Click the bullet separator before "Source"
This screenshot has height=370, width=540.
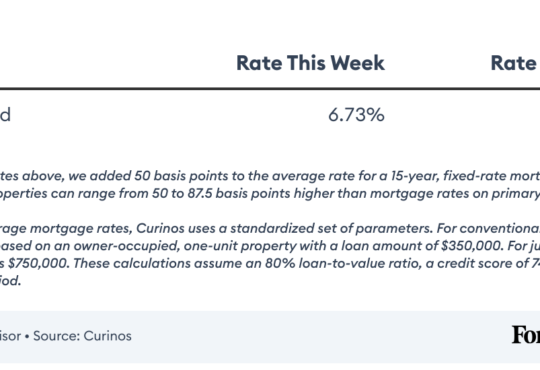pyautogui.click(x=27, y=336)
